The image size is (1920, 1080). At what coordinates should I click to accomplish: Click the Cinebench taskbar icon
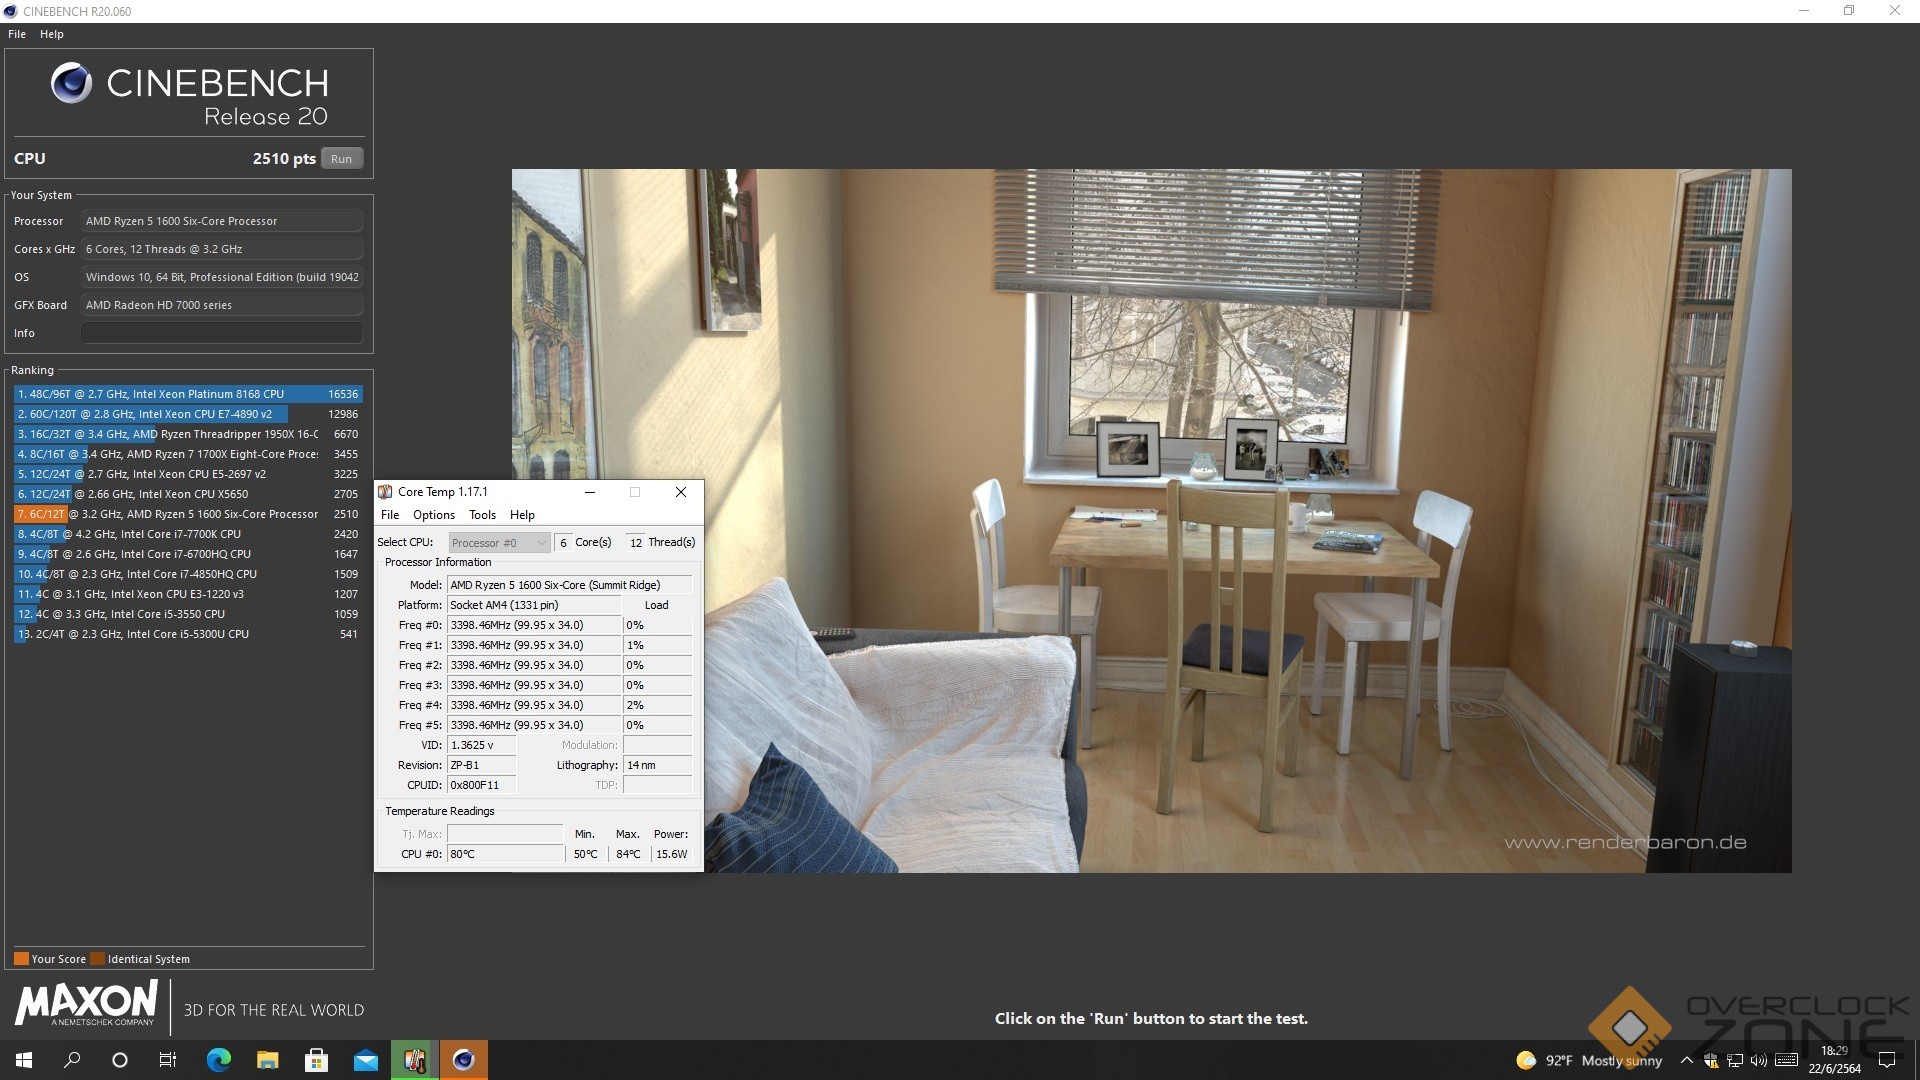pos(463,1060)
